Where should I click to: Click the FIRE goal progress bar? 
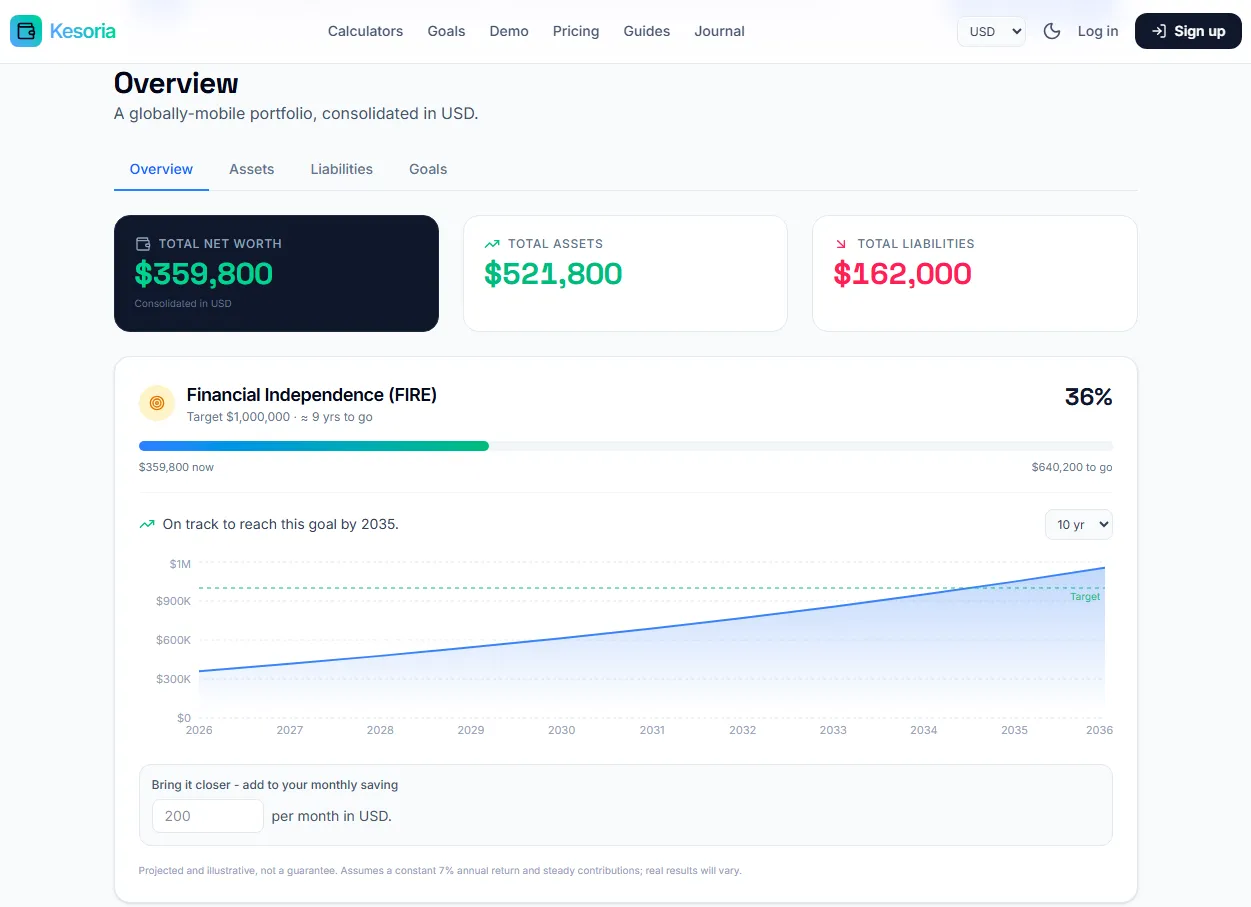point(626,446)
